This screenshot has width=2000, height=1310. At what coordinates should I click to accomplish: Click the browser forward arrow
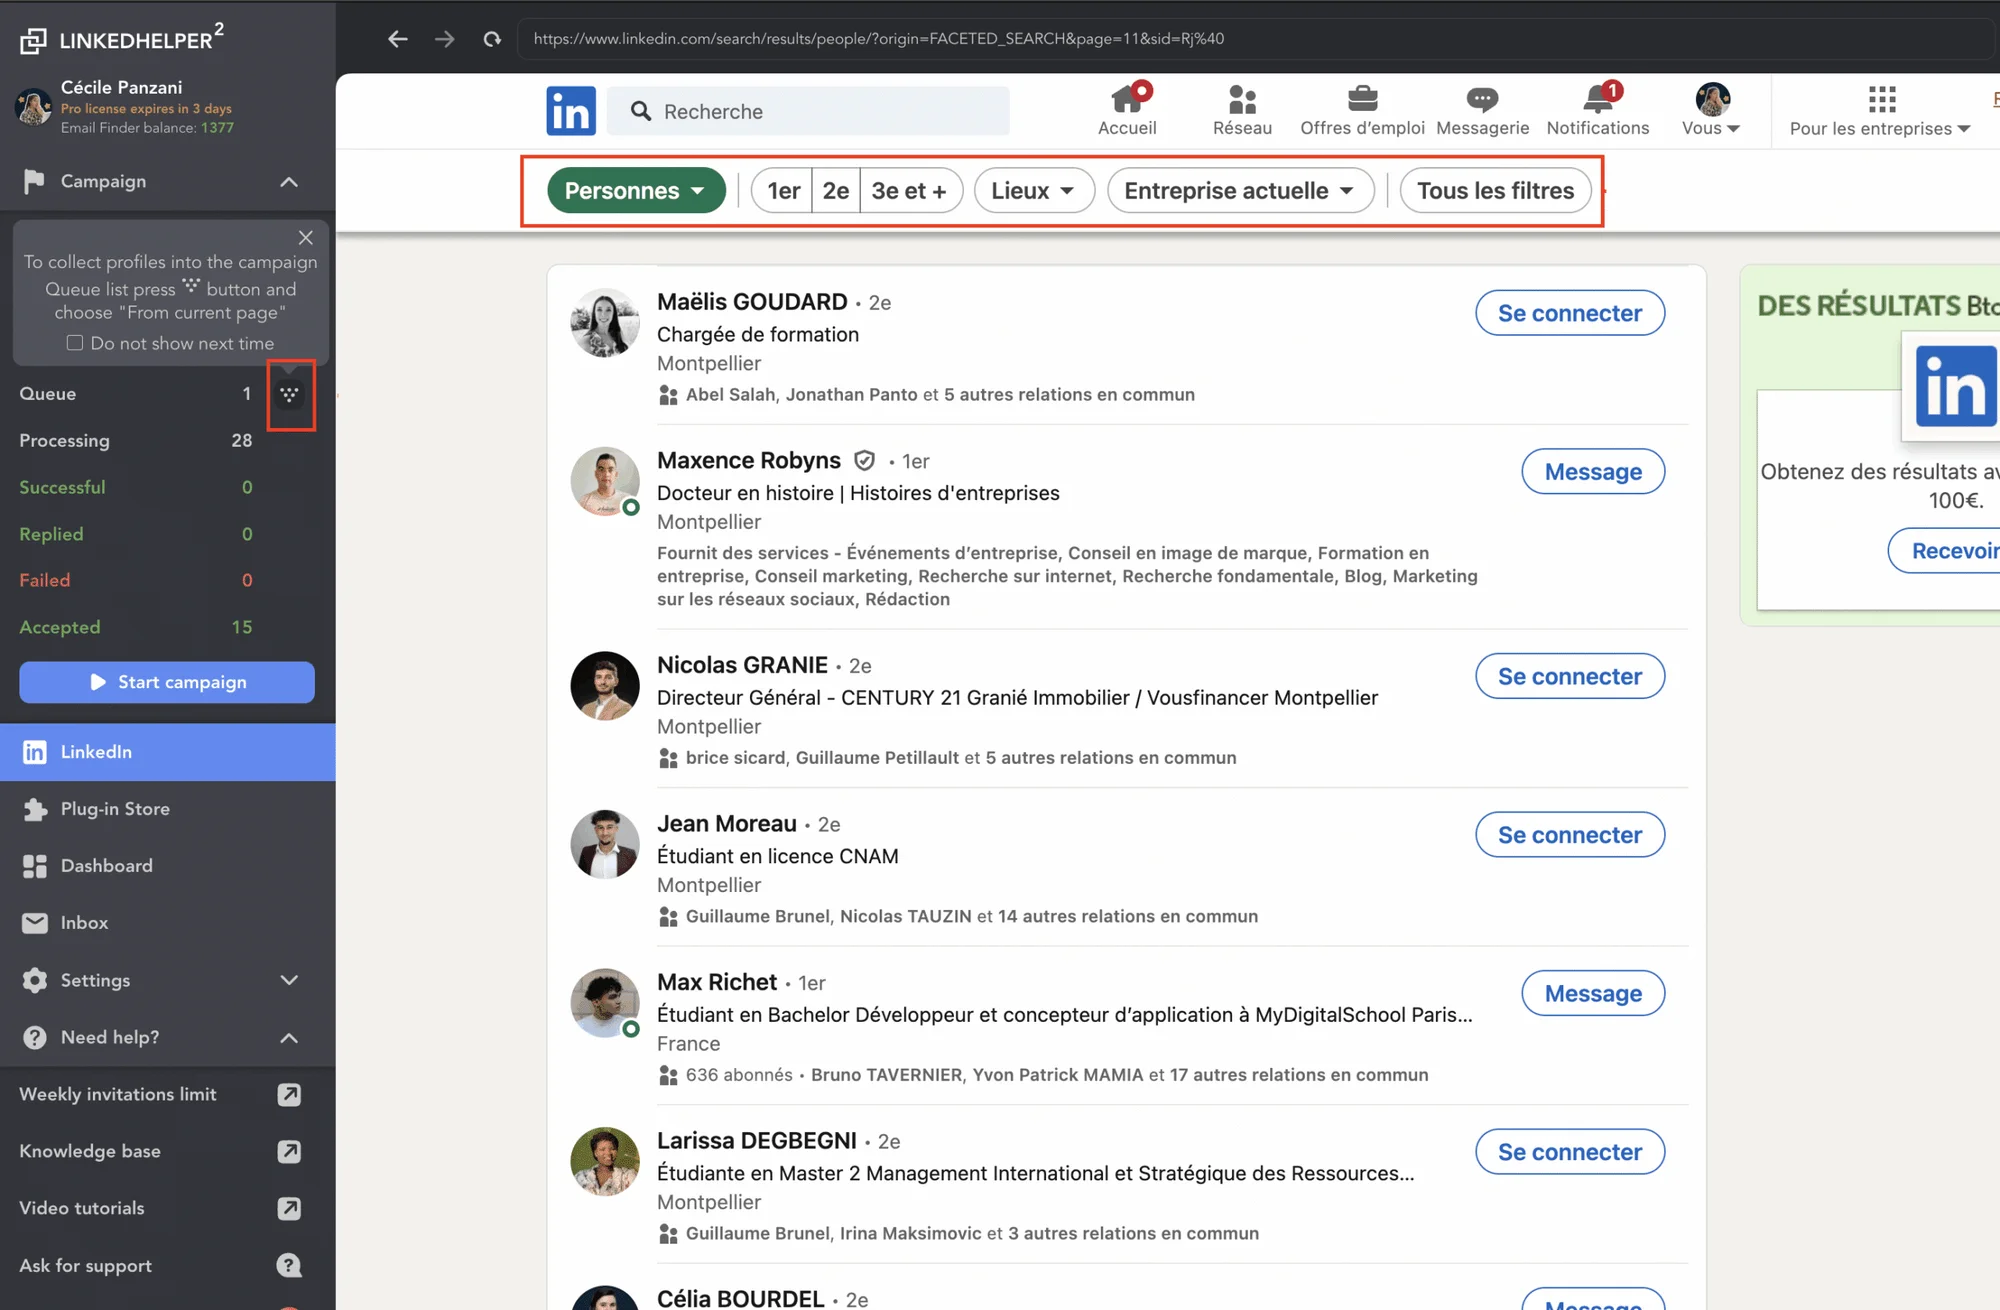pyautogui.click(x=445, y=39)
